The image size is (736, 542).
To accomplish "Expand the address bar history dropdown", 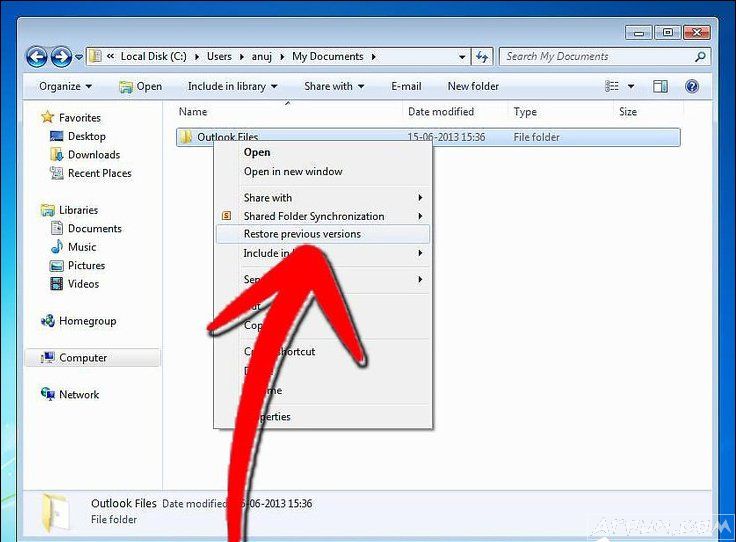I will (462, 57).
